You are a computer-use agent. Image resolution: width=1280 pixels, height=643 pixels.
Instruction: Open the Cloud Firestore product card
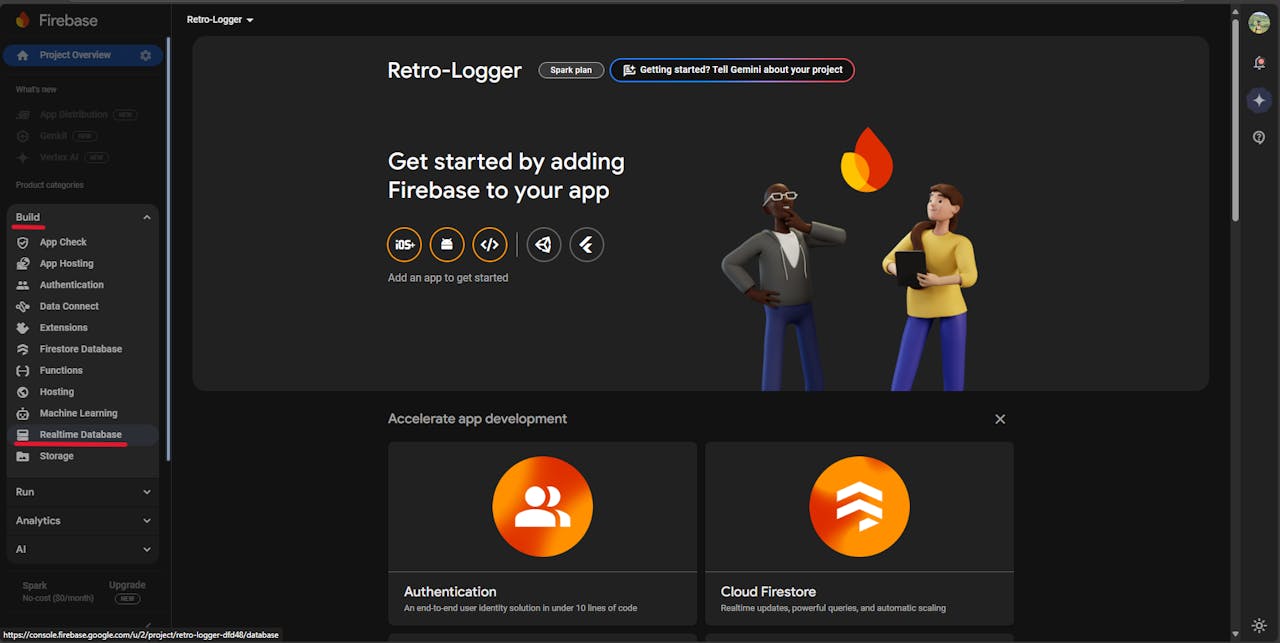859,534
